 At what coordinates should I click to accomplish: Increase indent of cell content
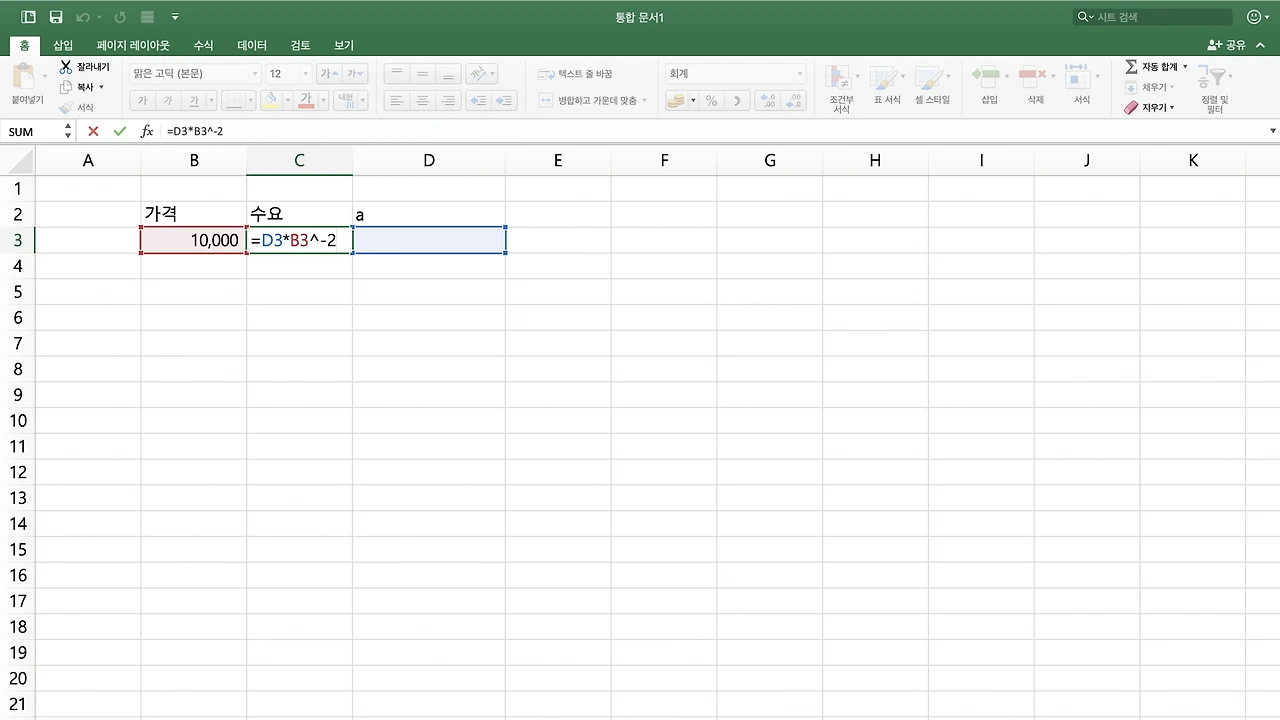click(x=504, y=101)
